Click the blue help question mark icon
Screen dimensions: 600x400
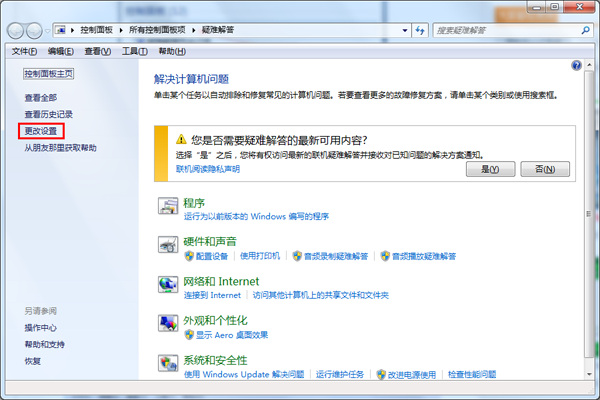tap(576, 65)
